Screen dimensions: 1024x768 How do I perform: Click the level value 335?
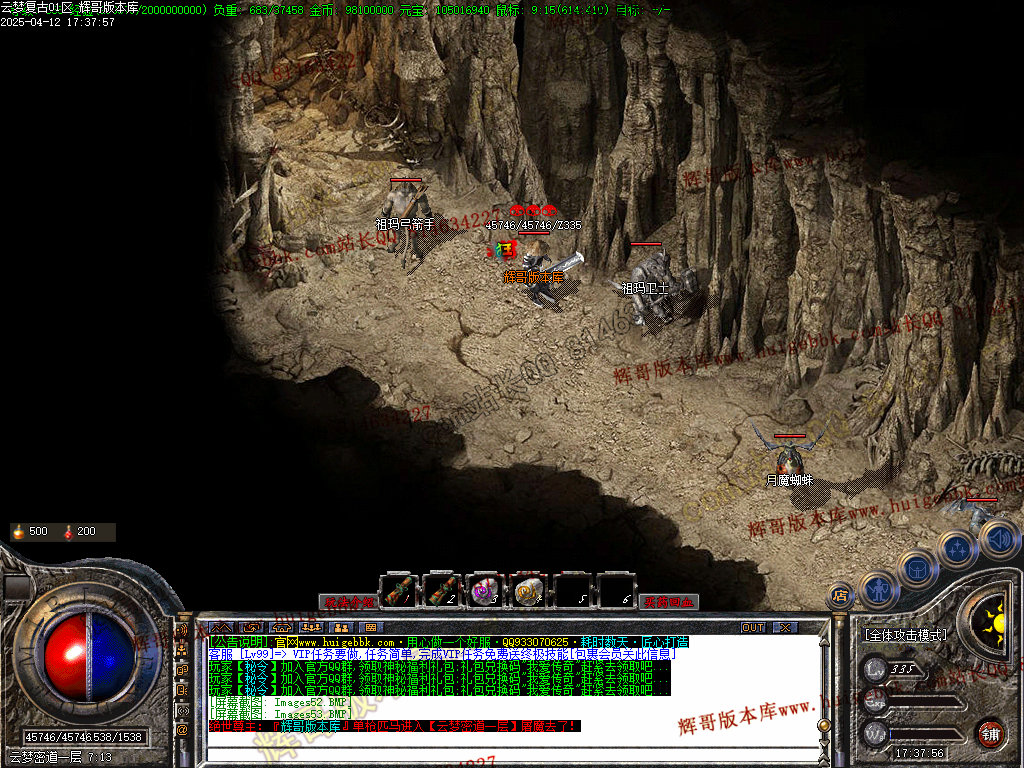902,669
